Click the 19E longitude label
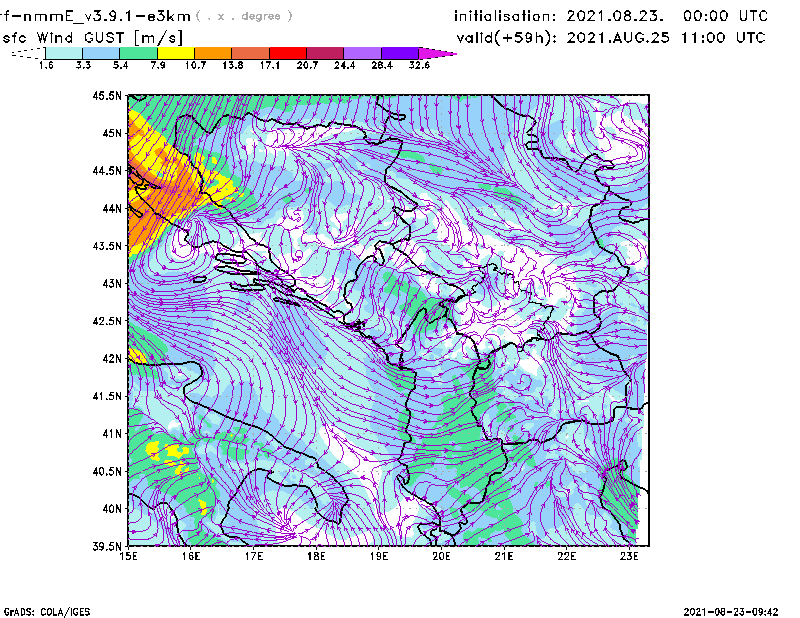 click(x=379, y=556)
